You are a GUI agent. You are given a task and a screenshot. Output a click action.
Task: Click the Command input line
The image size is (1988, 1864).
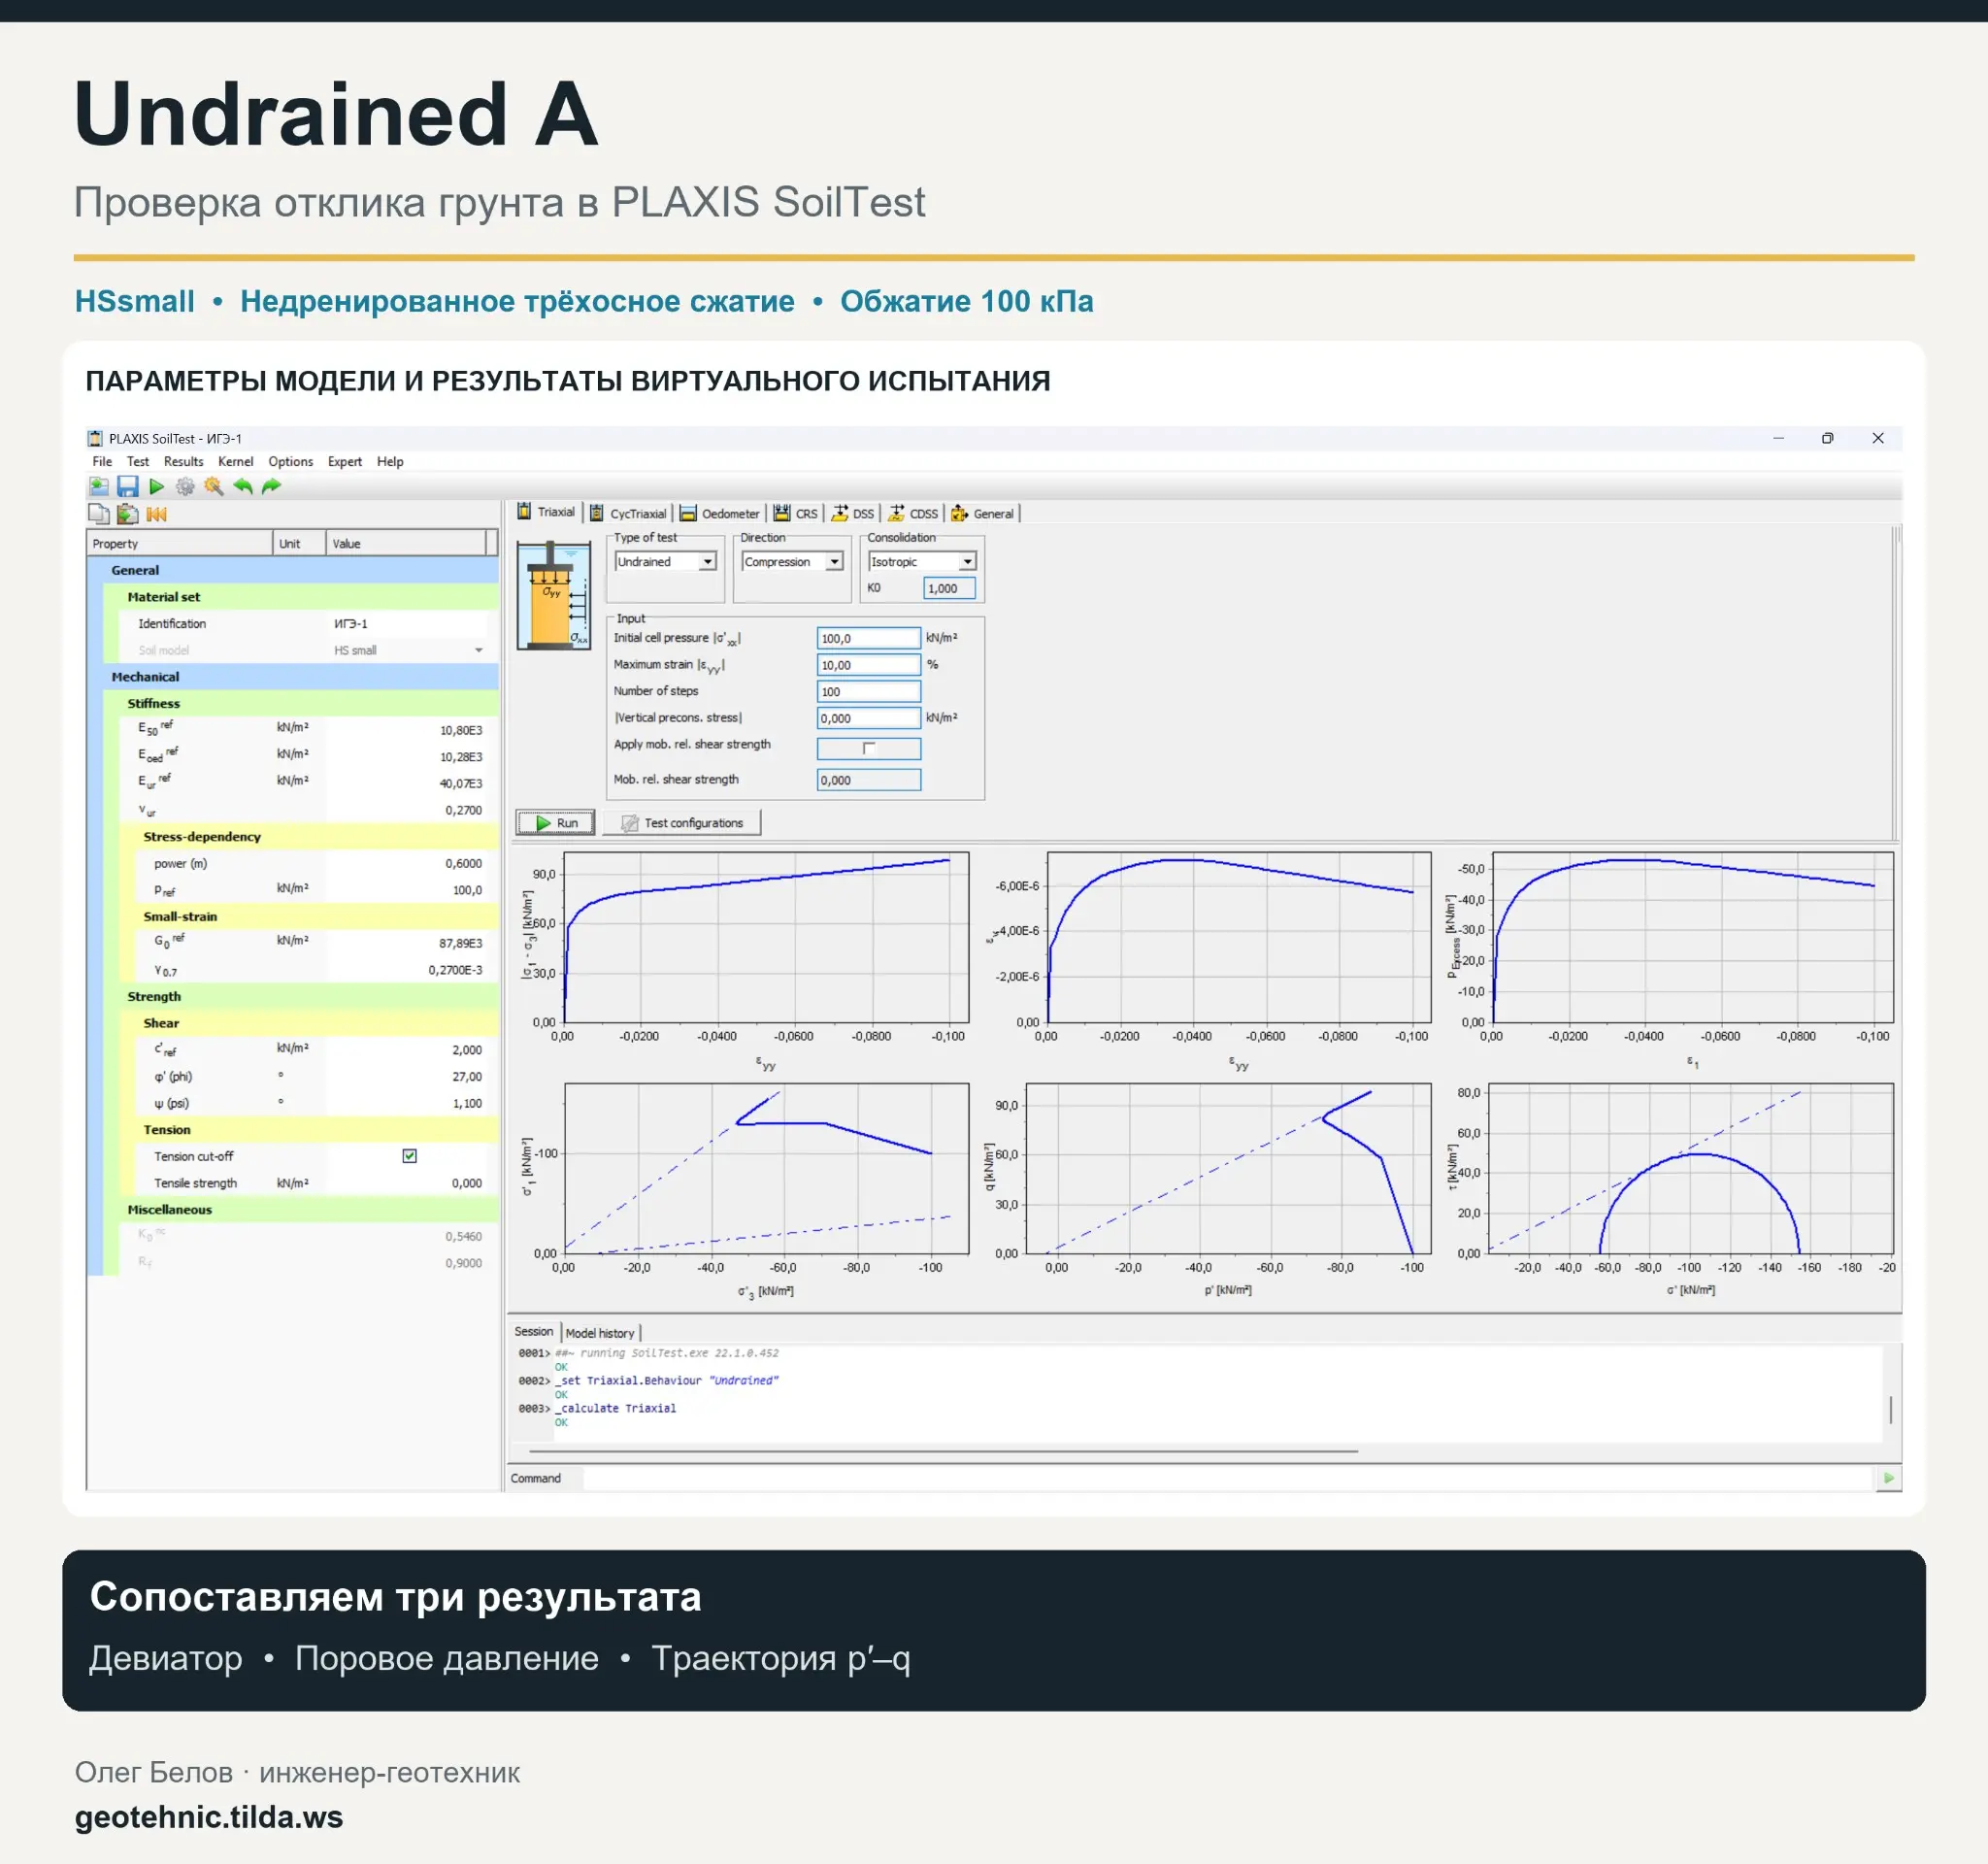tap(1227, 1478)
